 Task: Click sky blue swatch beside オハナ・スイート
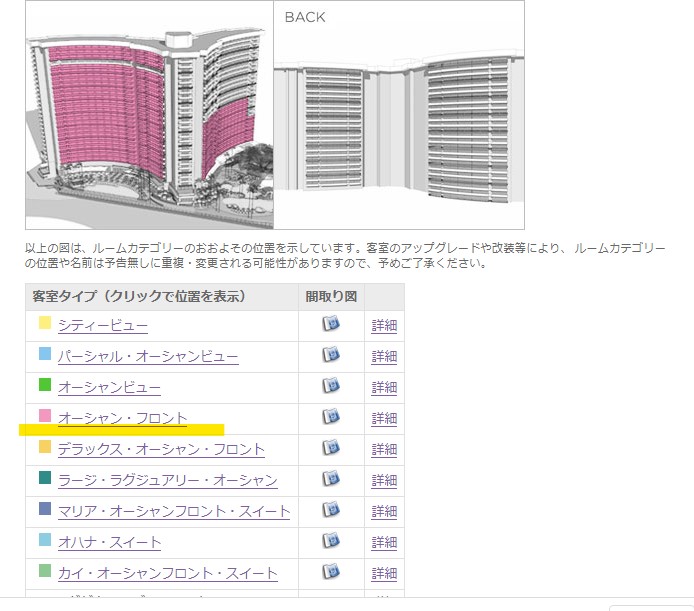(x=45, y=540)
